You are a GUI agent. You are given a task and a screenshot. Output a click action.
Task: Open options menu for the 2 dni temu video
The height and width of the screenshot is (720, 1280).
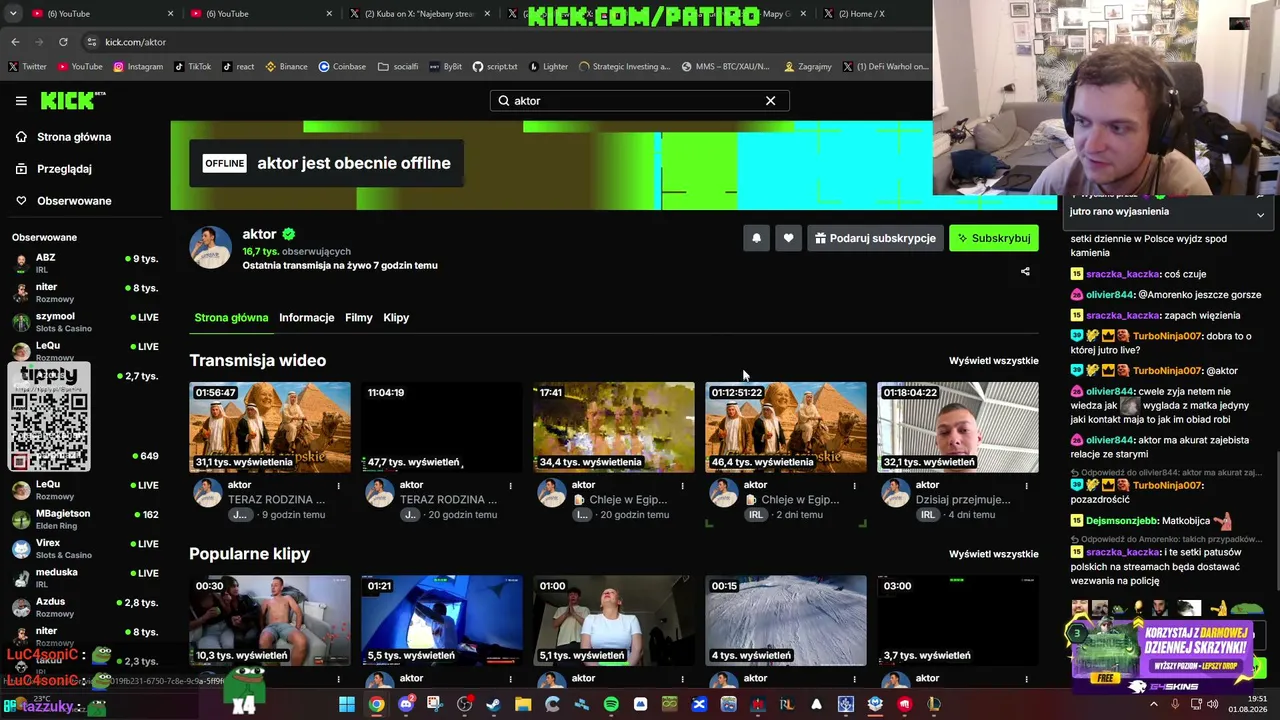tap(854, 486)
